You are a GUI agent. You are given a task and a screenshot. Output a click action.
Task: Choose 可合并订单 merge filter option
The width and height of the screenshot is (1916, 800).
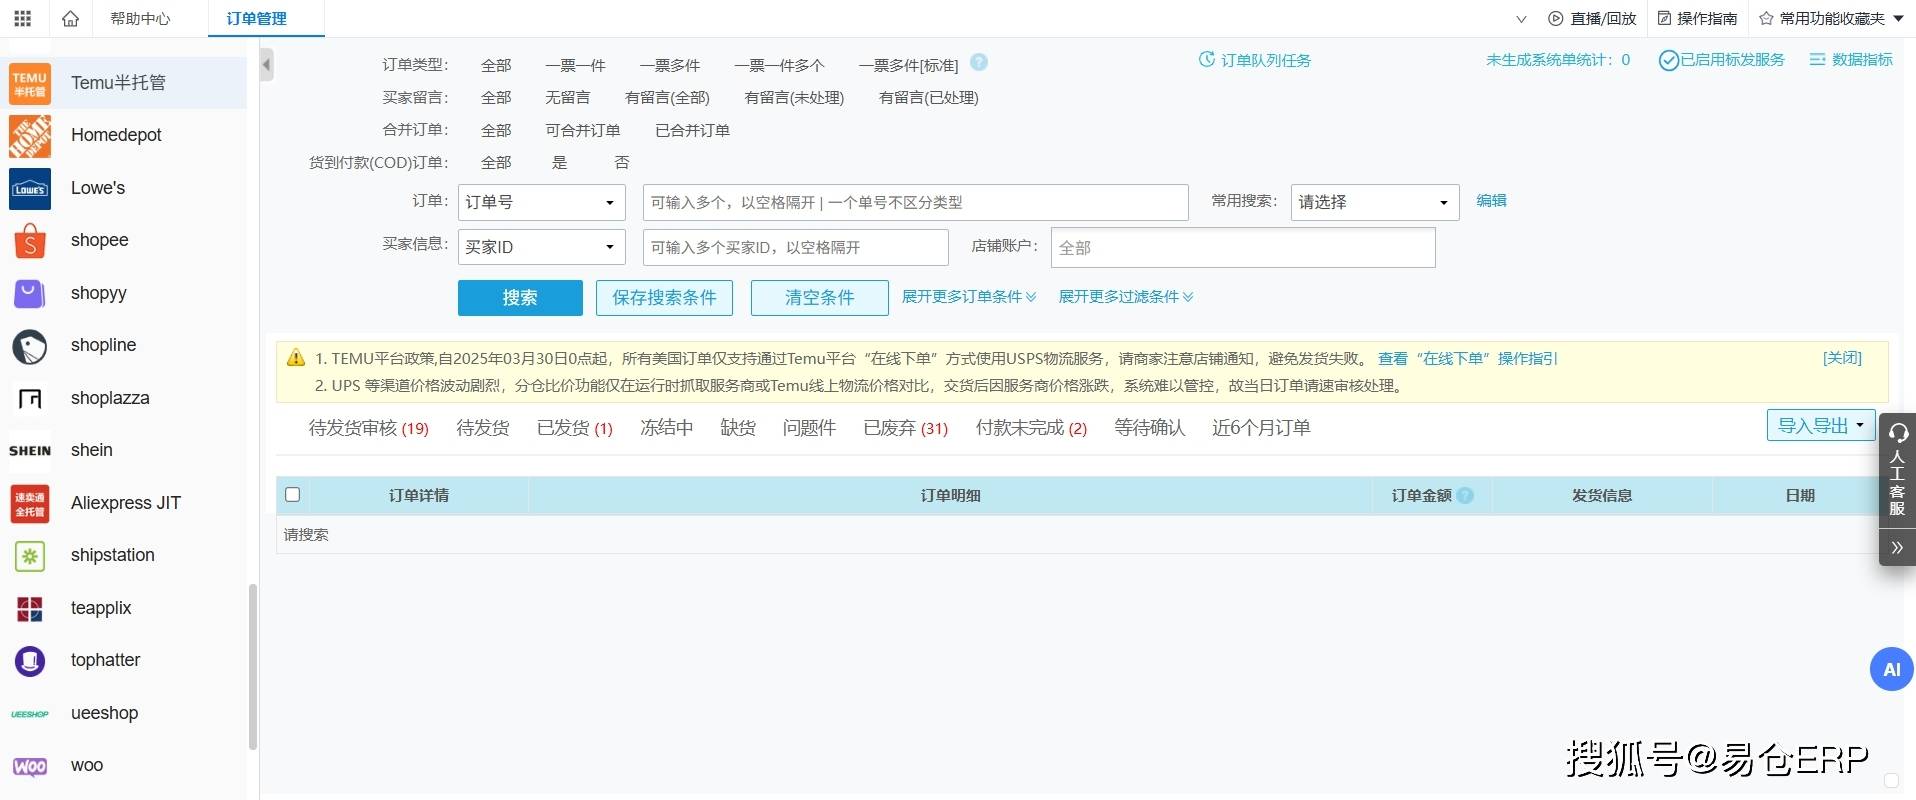[582, 130]
